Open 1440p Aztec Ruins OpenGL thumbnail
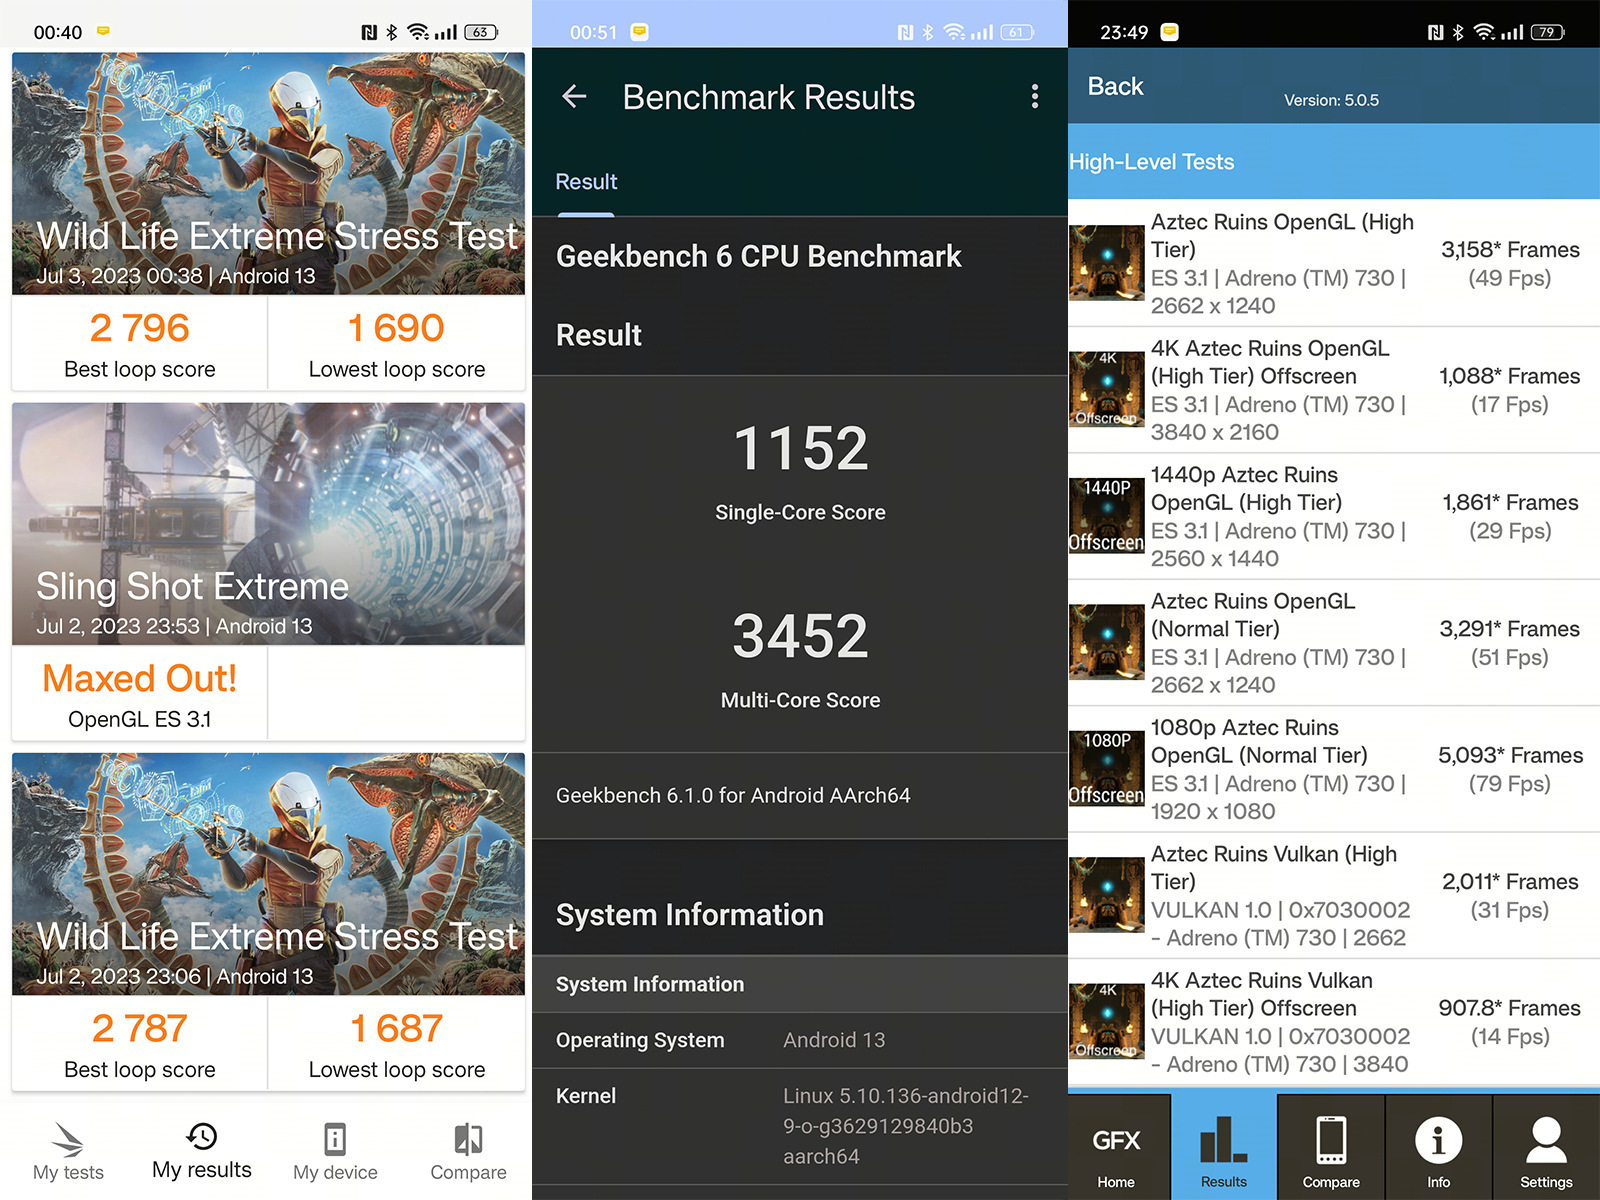The image size is (1600, 1200). [1107, 516]
